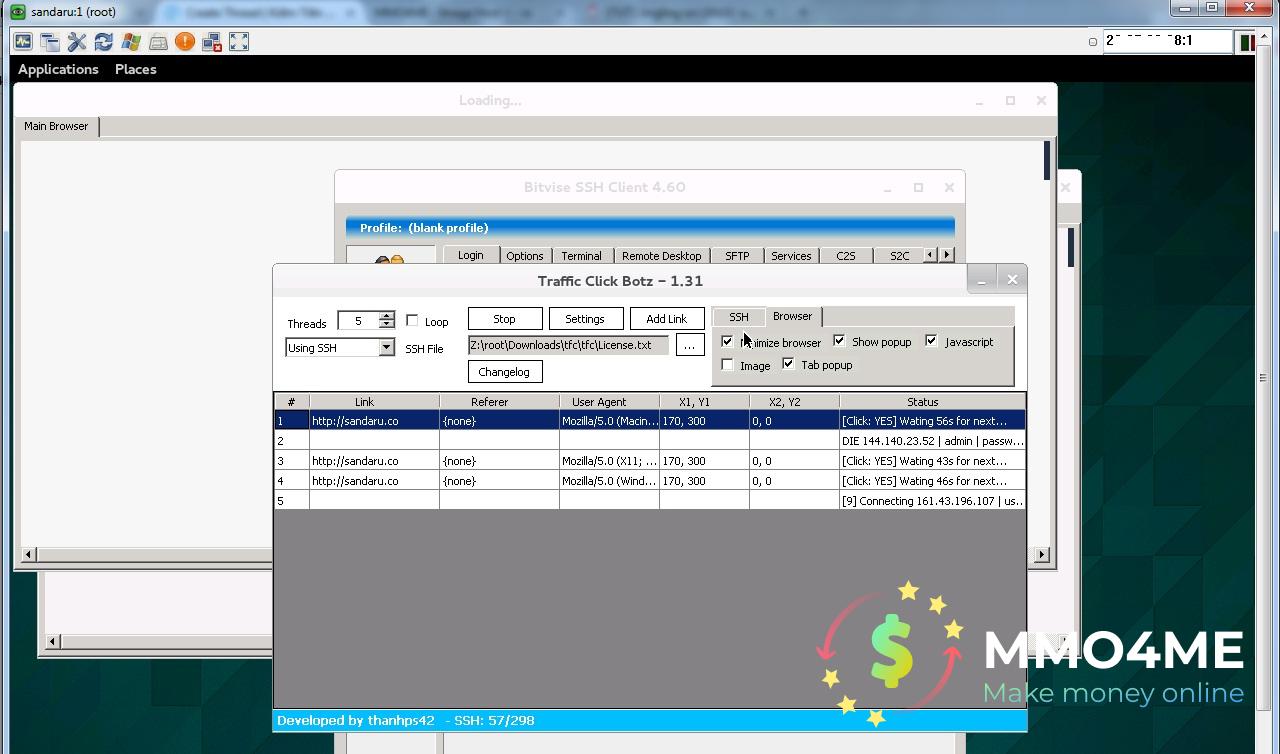The image size is (1280, 754).
Task: Click the Main Browser scroll right arrow
Action: [1042, 554]
